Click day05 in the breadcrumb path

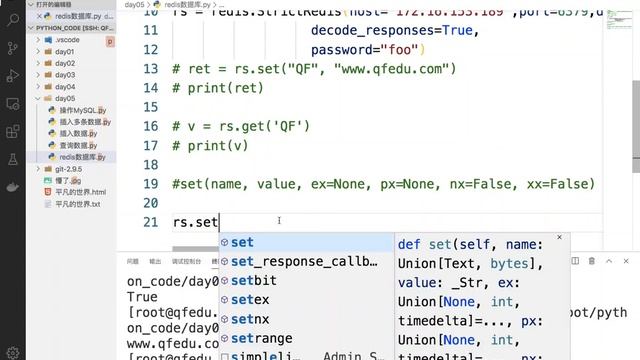134,5
